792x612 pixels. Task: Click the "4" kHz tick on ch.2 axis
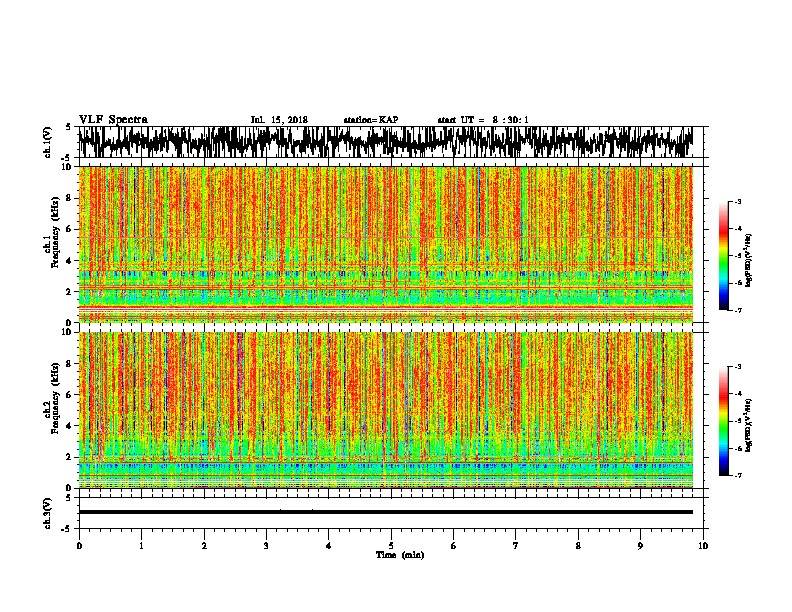click(69, 426)
